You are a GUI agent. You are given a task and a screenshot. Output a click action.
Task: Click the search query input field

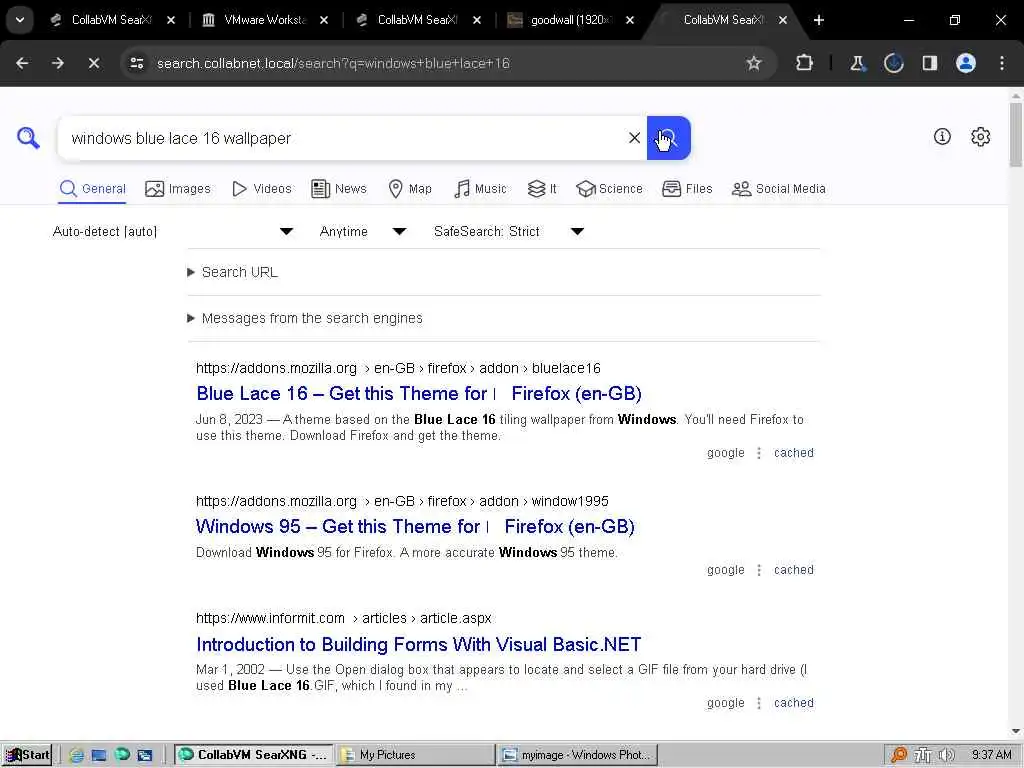[341, 138]
